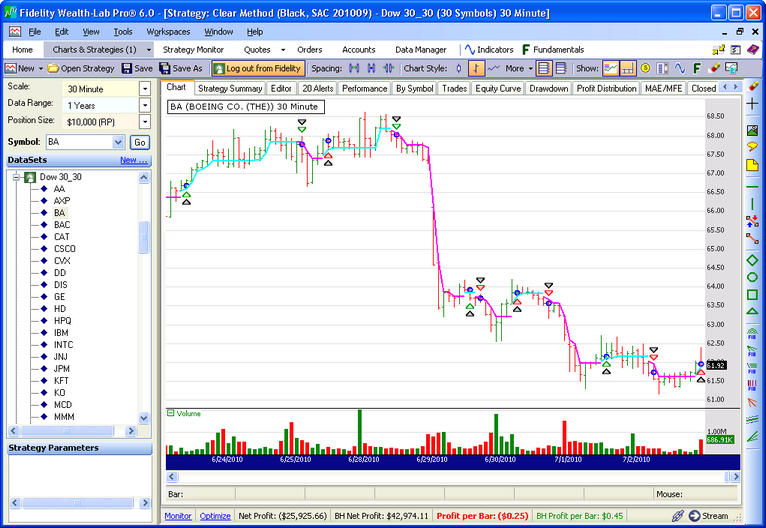Viewport: 766px width, 528px height.
Task: Open the Data Range dropdown
Action: click(x=144, y=104)
